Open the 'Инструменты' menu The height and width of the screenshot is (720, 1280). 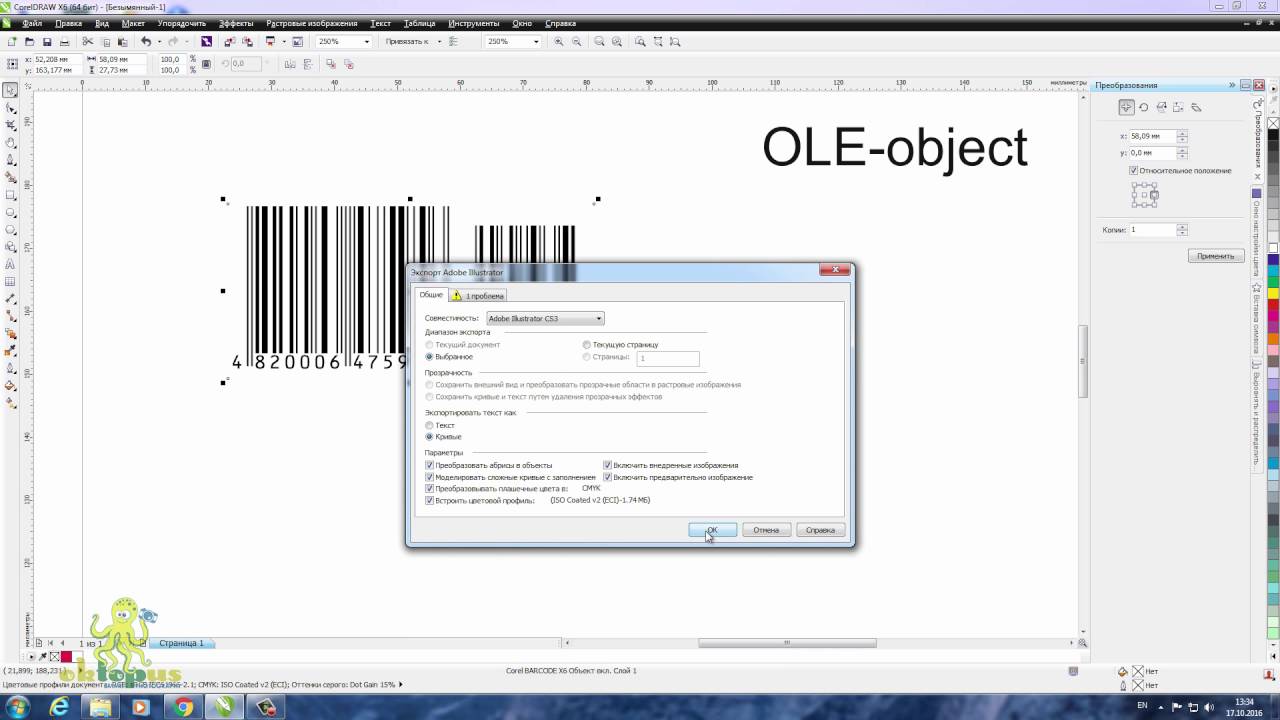click(x=474, y=23)
